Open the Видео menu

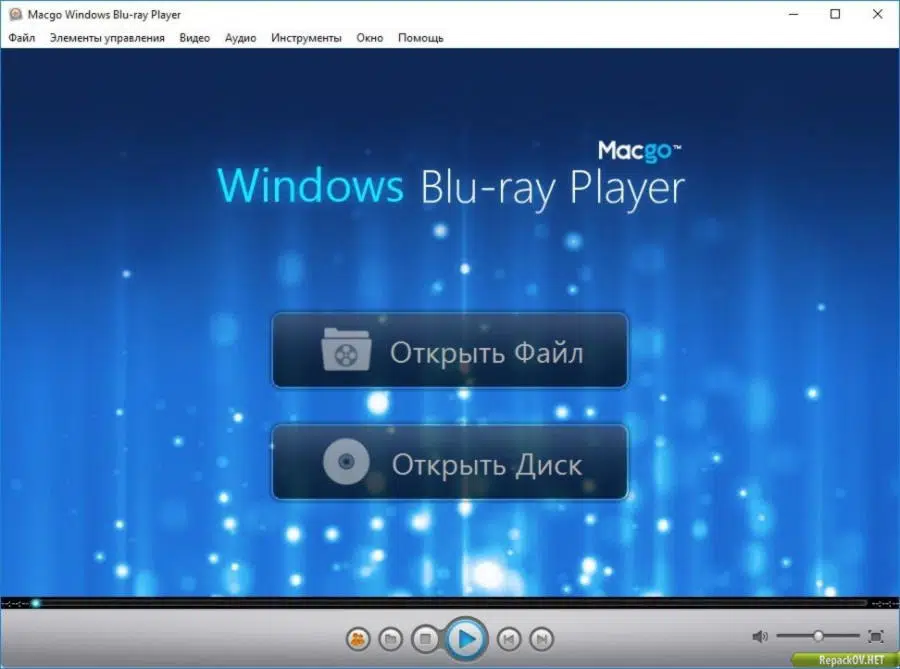point(195,38)
